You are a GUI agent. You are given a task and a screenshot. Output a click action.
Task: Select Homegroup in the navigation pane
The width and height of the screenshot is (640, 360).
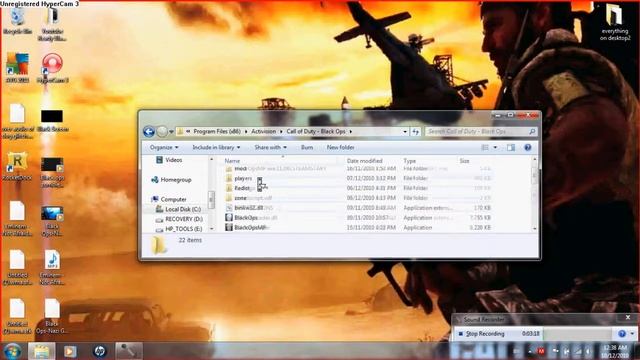171,180
